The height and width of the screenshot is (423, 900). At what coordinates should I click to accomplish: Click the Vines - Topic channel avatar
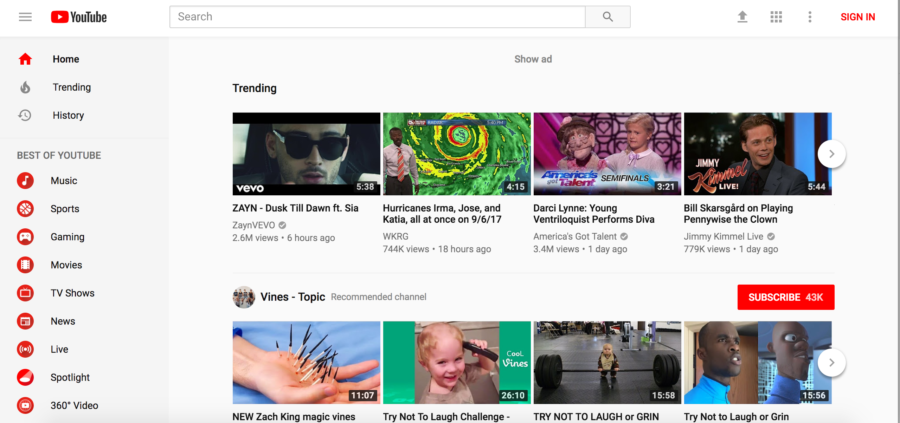[x=243, y=297]
